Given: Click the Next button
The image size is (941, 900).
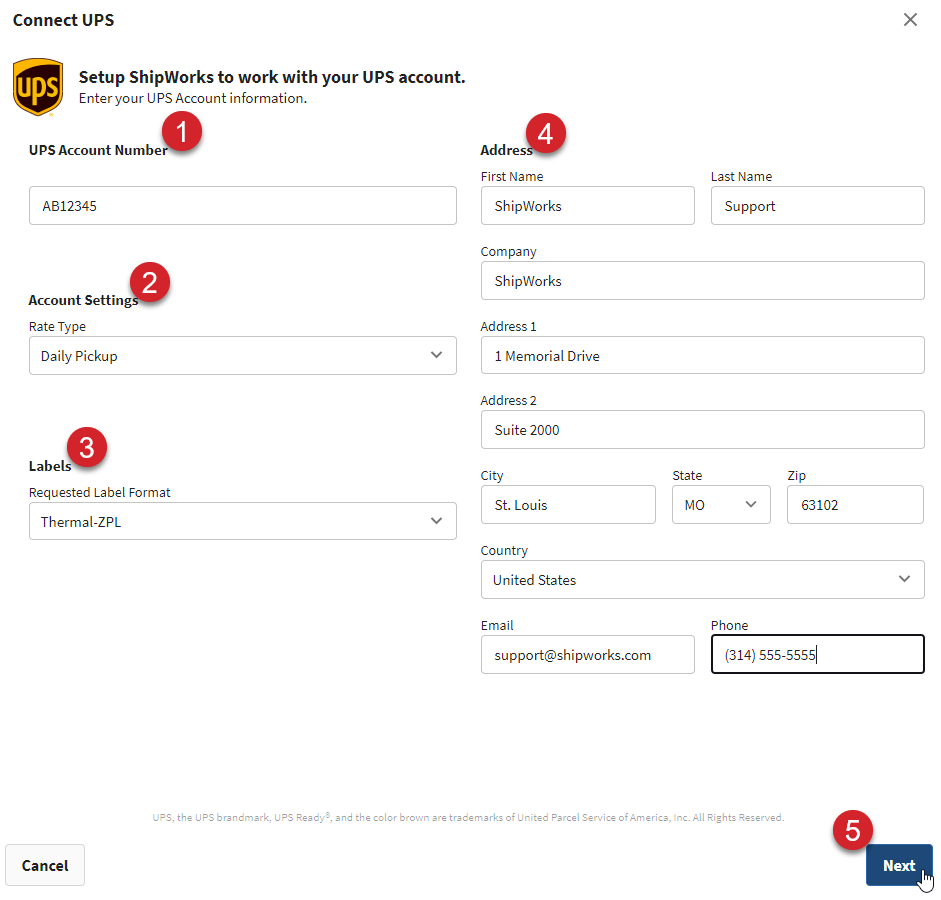Looking at the screenshot, I should 899,866.
